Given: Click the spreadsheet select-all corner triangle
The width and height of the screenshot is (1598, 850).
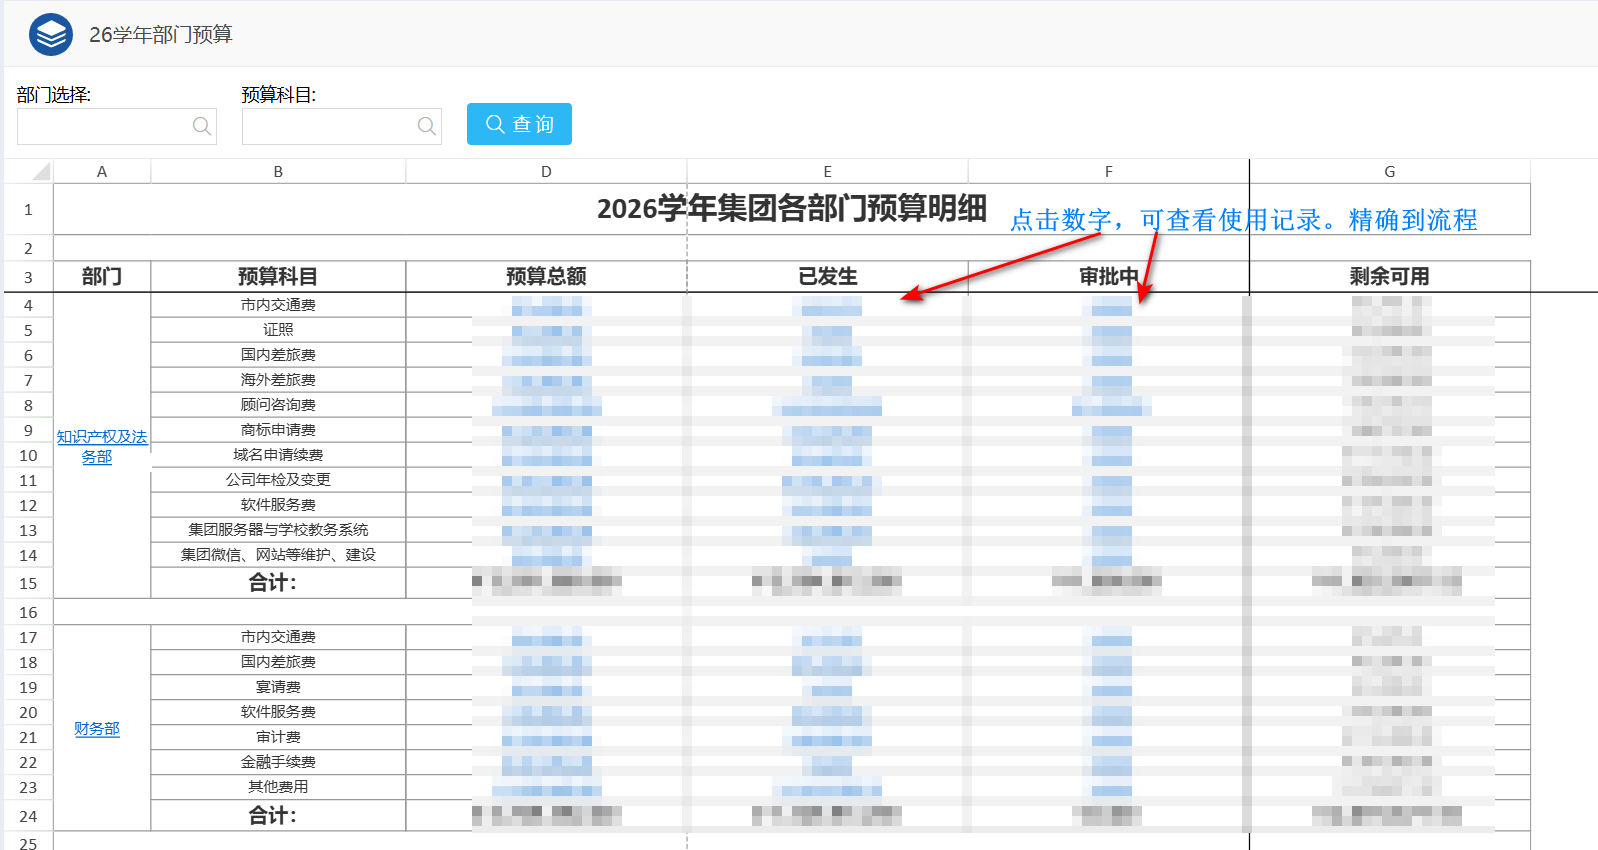Looking at the screenshot, I should coord(40,172).
